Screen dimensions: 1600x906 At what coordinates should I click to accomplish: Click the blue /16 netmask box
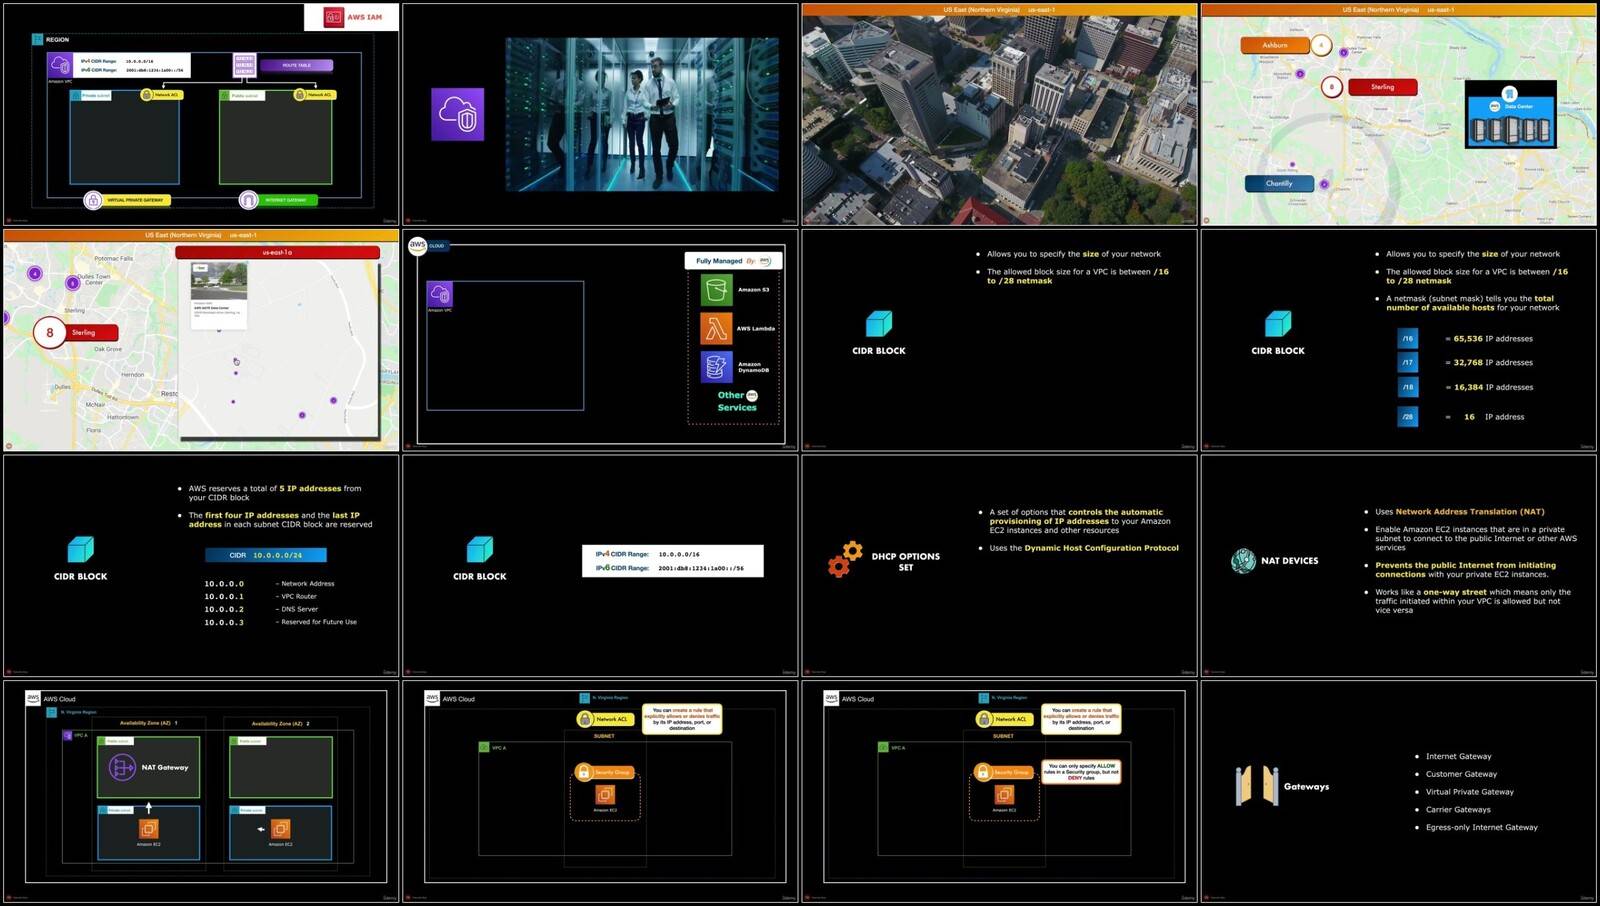tap(1407, 339)
